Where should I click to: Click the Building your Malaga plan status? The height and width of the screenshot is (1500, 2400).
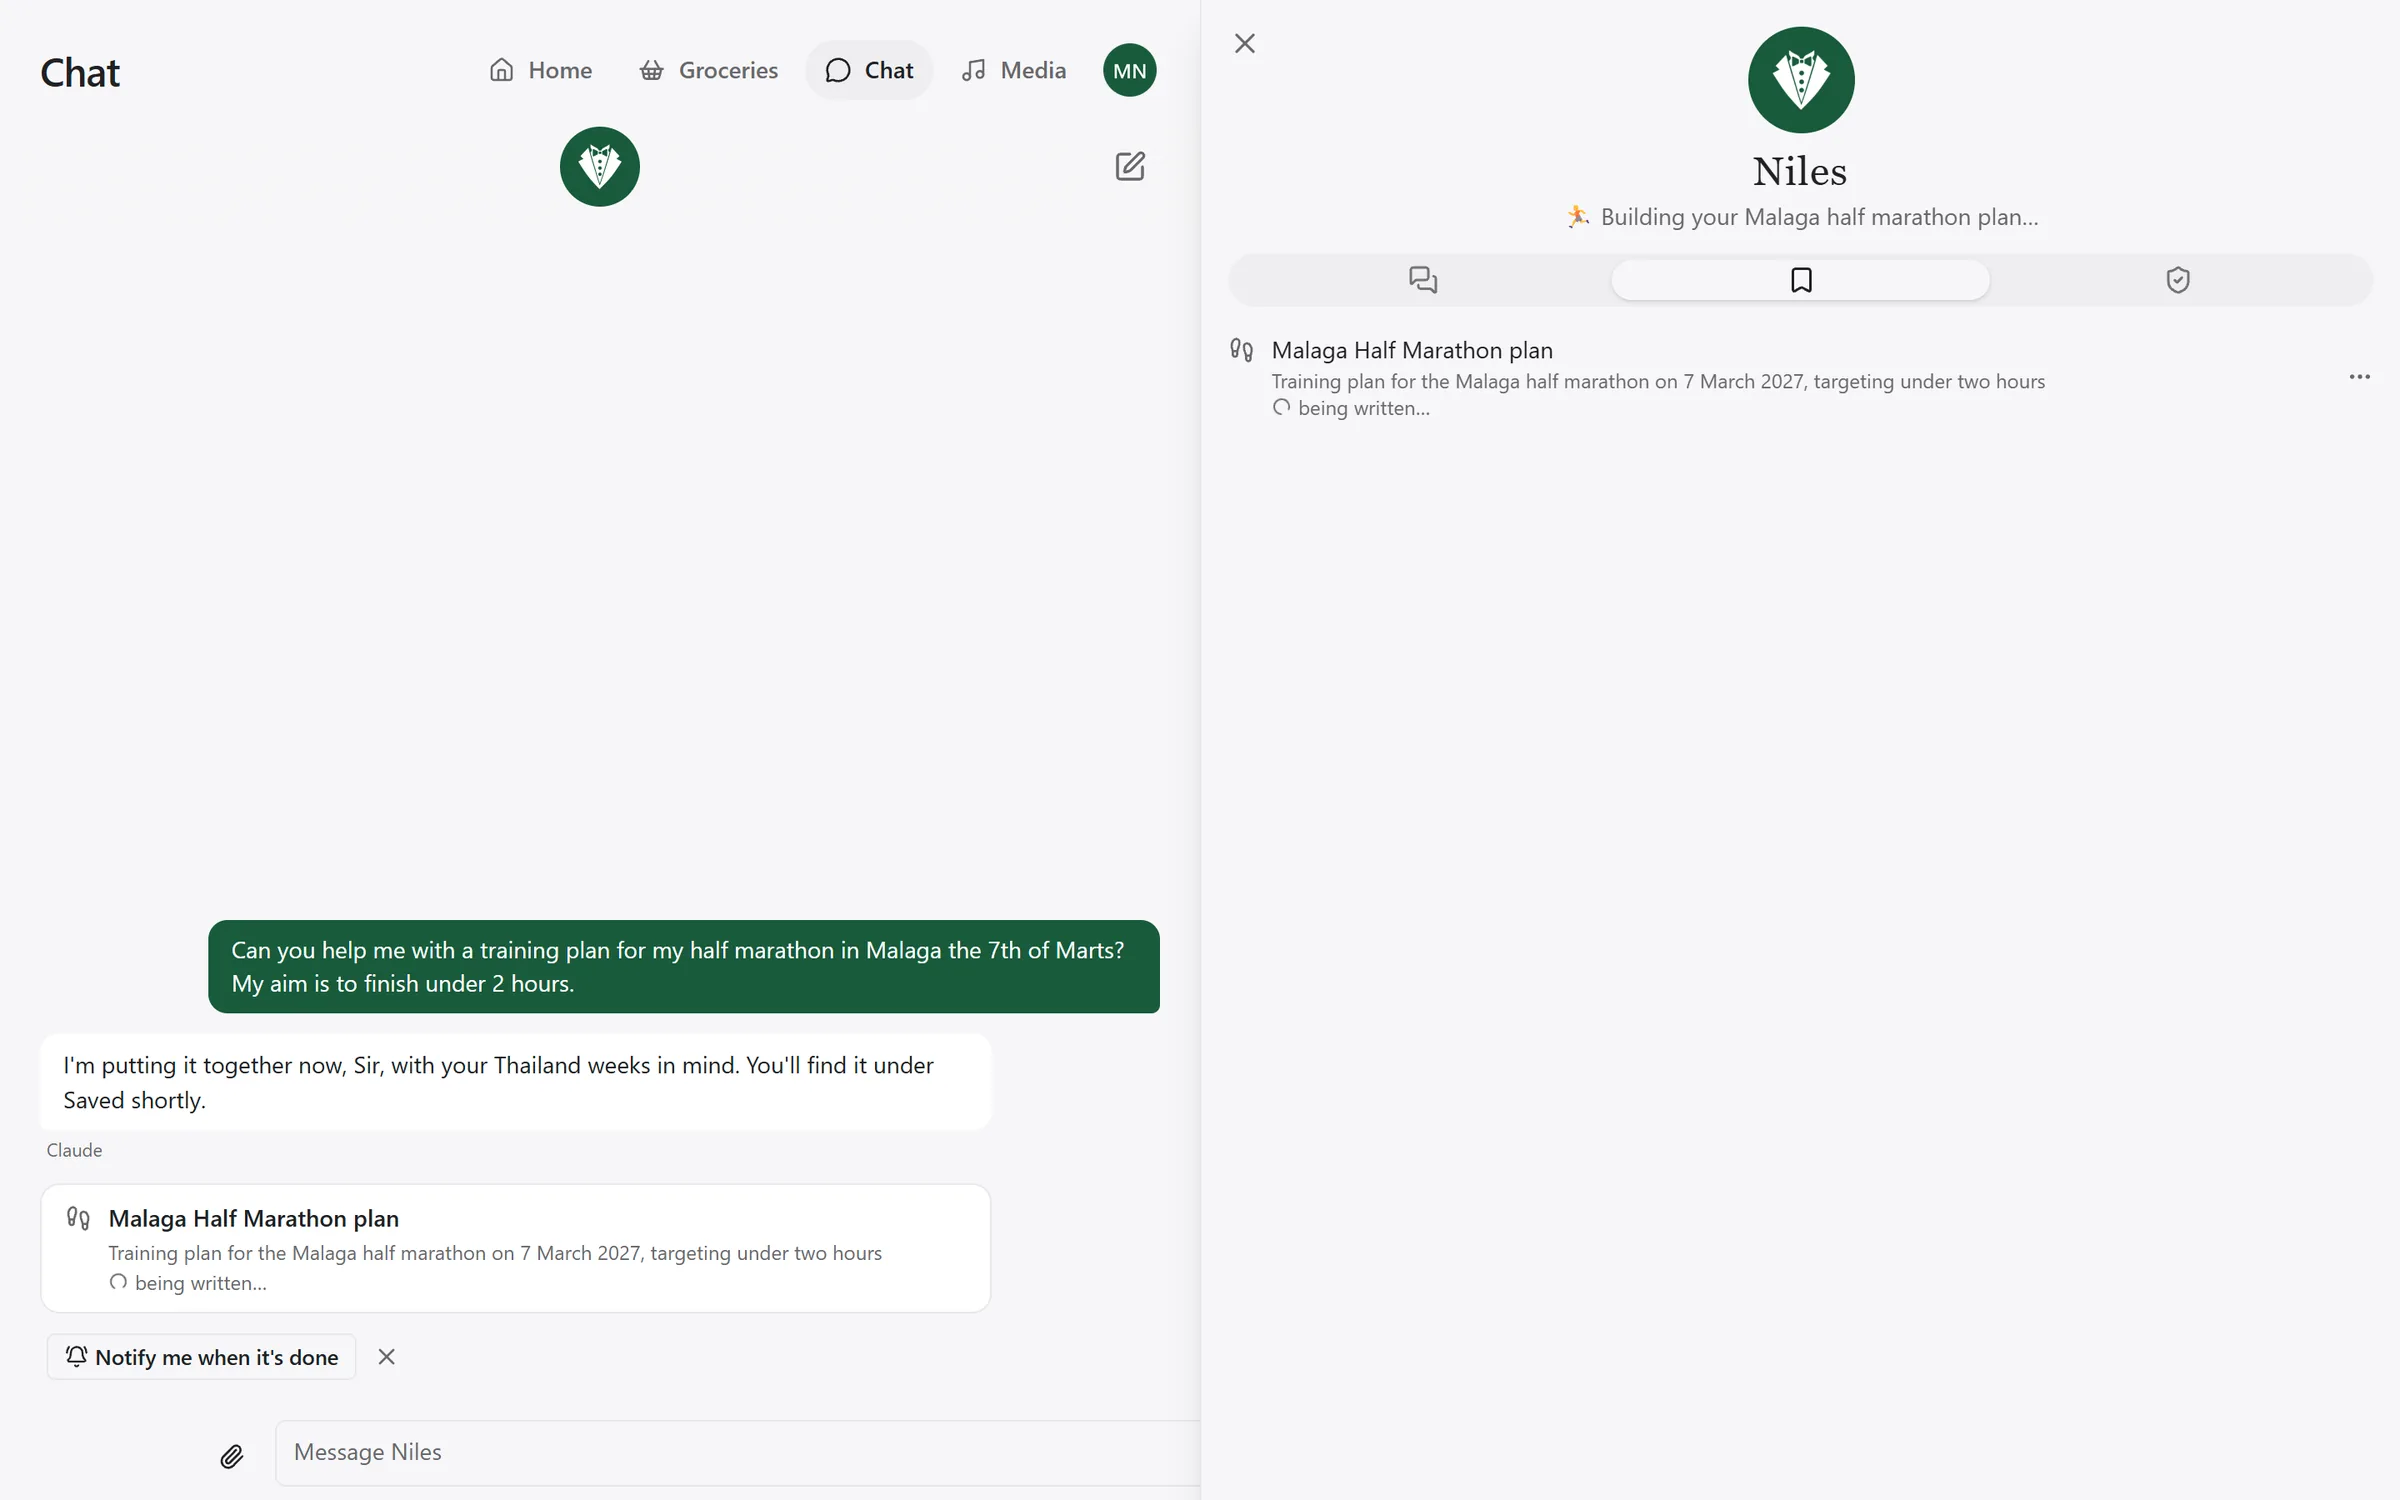pos(1801,217)
